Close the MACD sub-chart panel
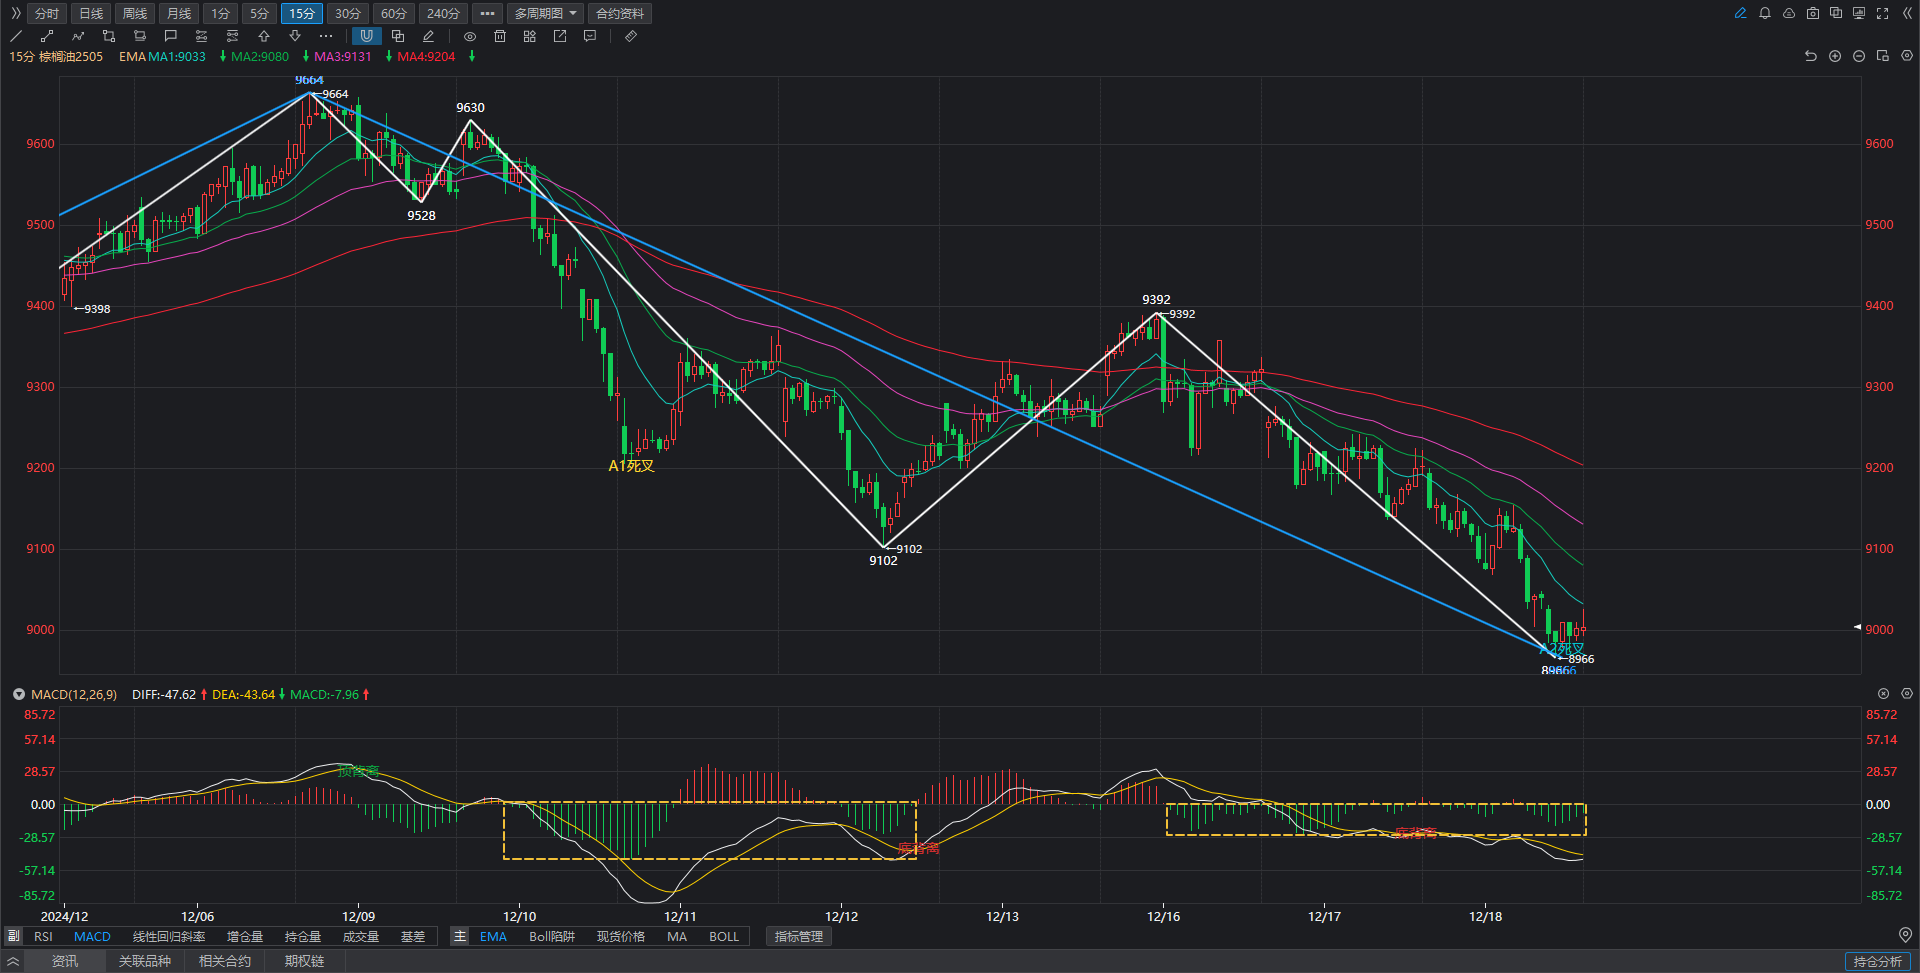Viewport: 1920px width, 973px height. click(1883, 693)
